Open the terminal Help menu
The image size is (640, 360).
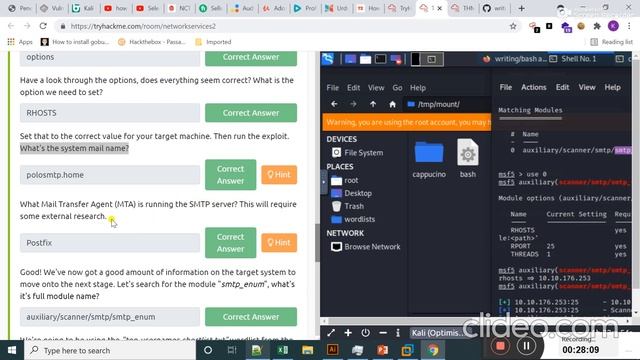pyautogui.click(x=612, y=87)
